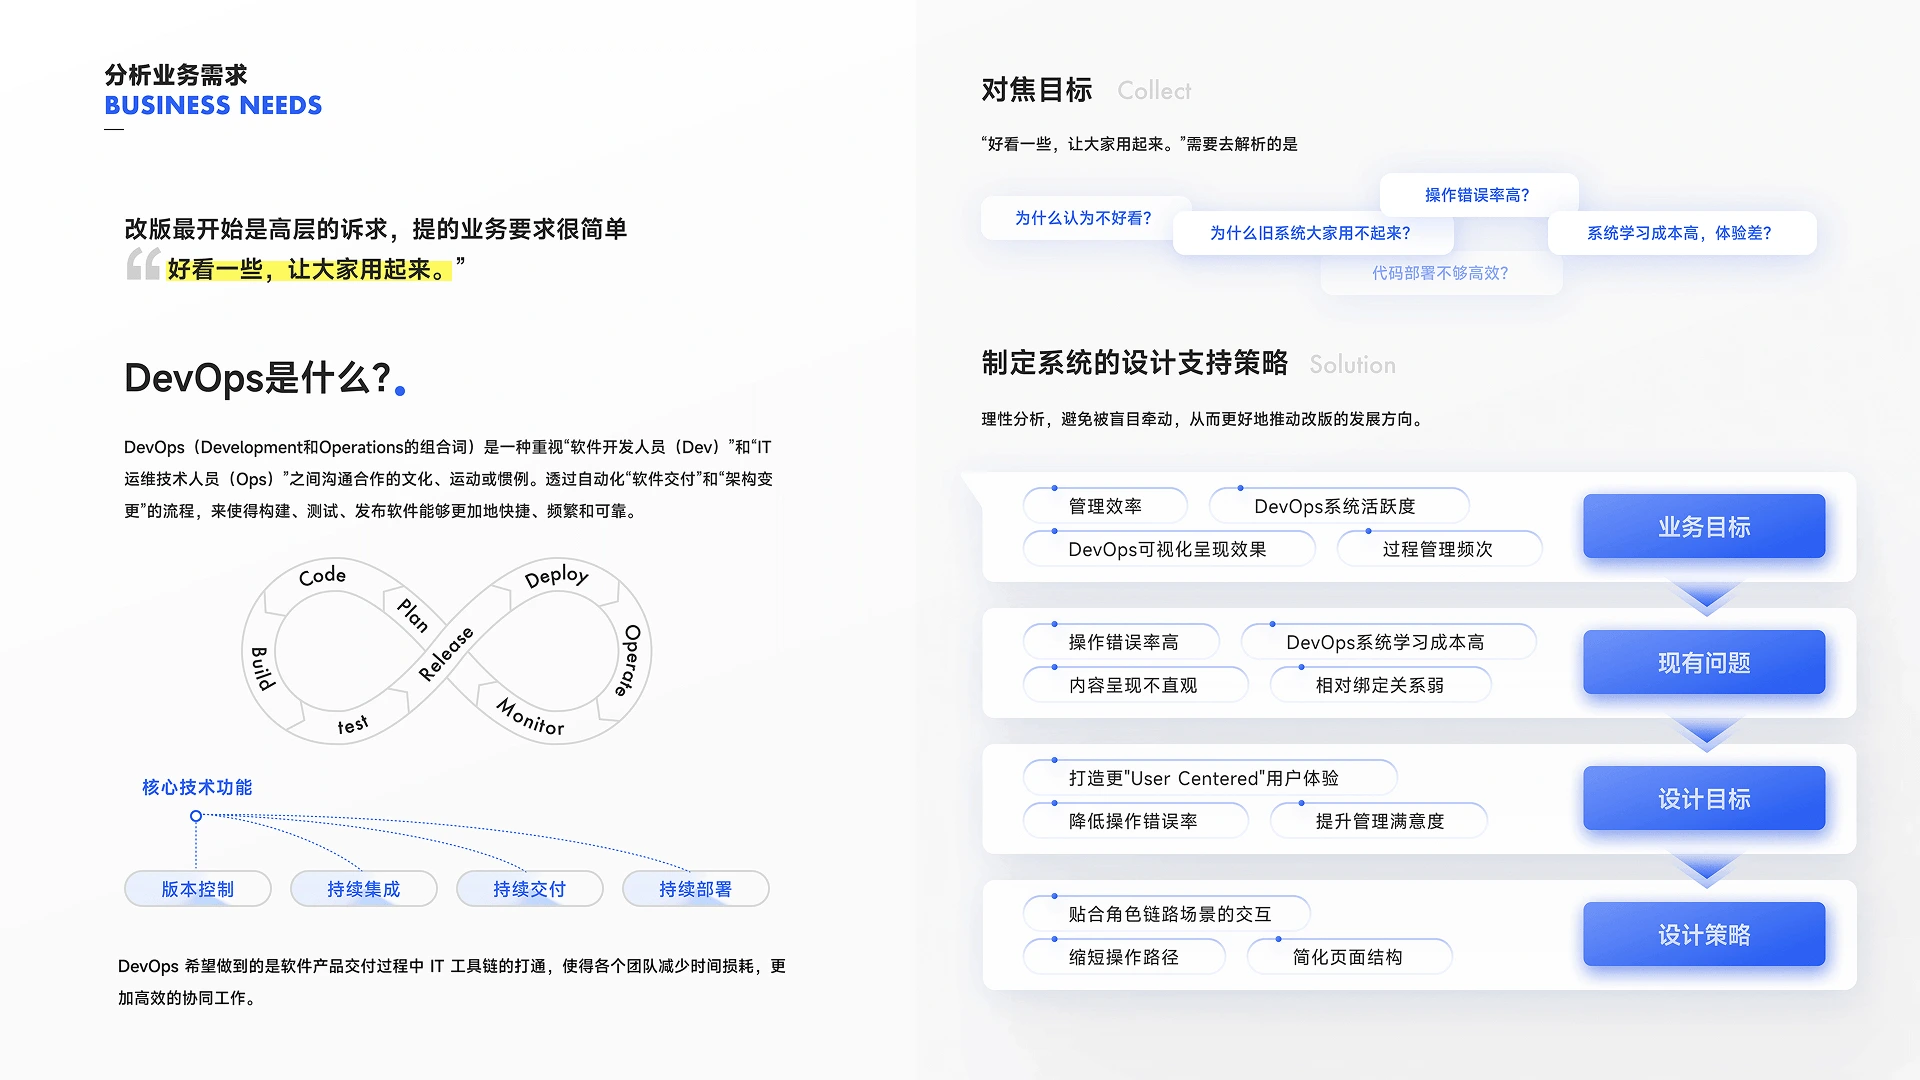The height and width of the screenshot is (1080, 1920).
Task: Click the 业务目标 blue button
Action: point(1704,526)
